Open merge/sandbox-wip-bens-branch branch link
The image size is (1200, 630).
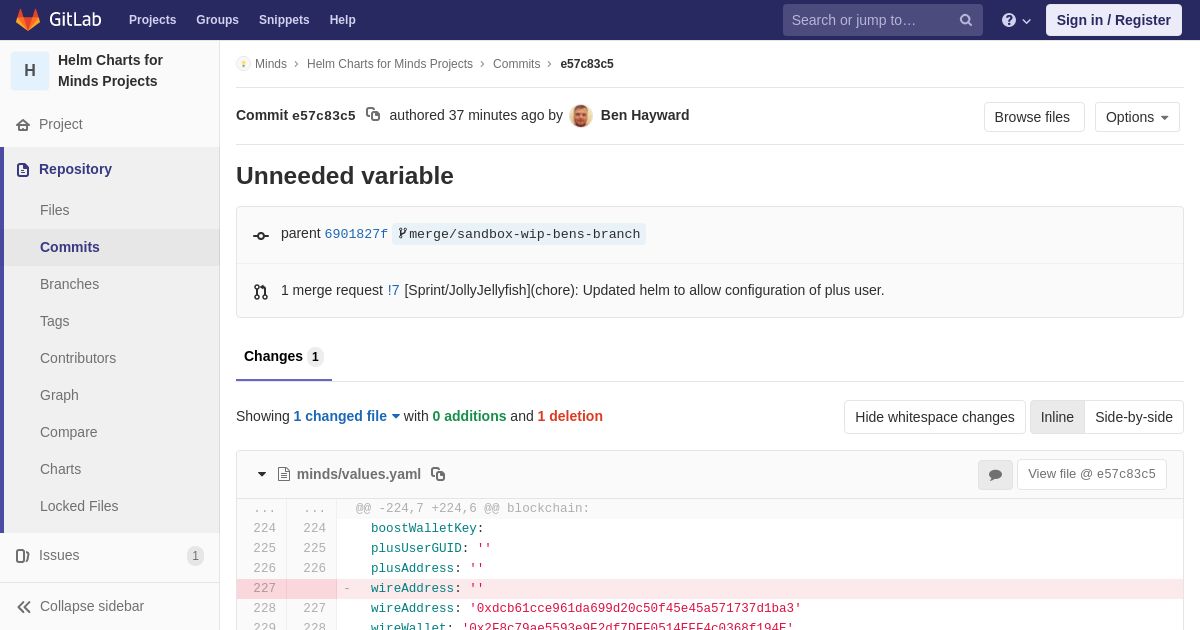tap(519, 234)
